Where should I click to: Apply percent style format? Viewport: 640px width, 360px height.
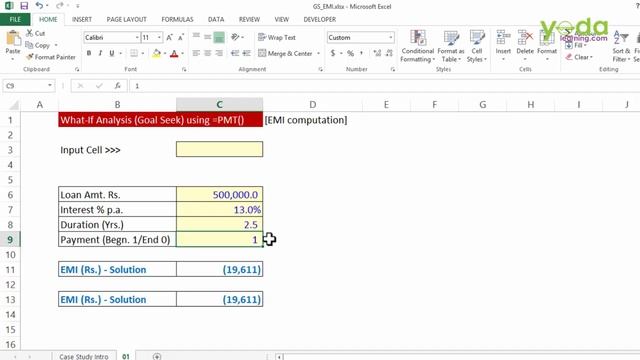[x=350, y=53]
